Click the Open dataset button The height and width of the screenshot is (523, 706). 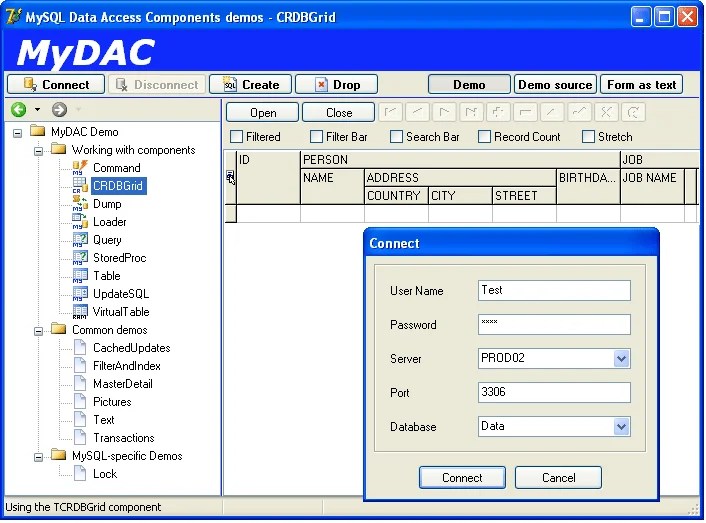click(262, 113)
